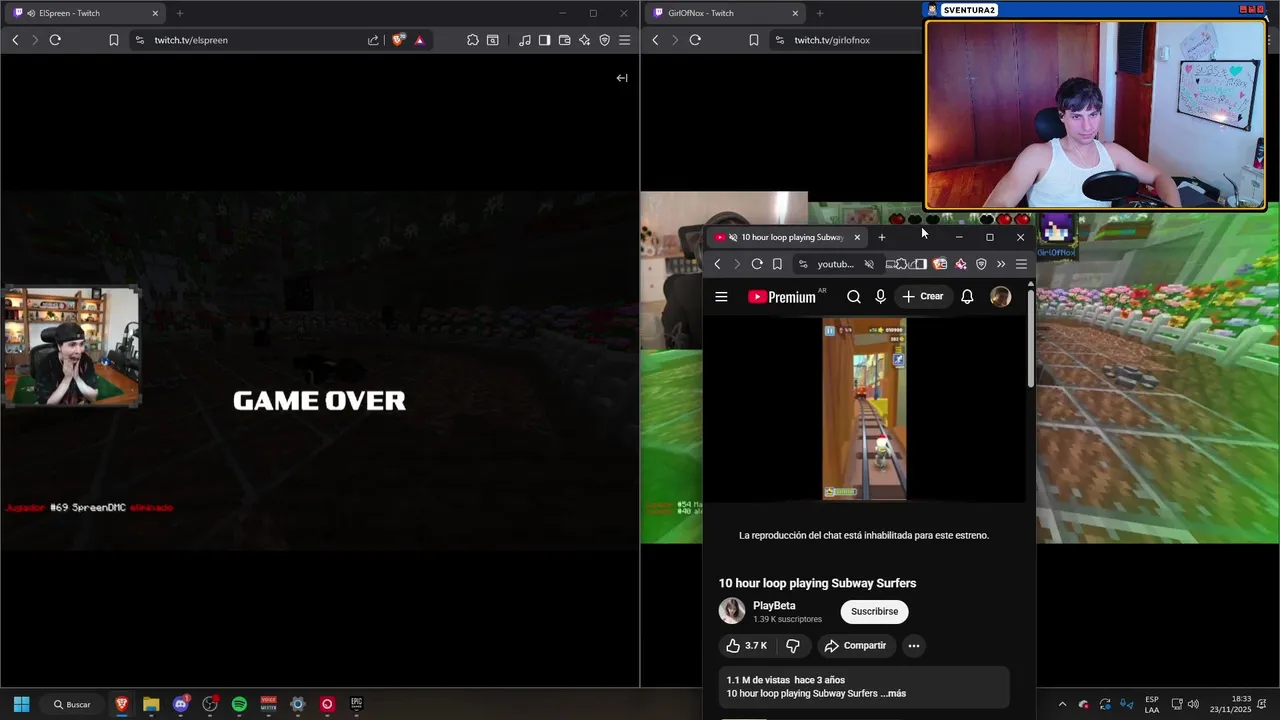Bookmark the YouTube page
The width and height of the screenshot is (1280, 720).
click(777, 264)
